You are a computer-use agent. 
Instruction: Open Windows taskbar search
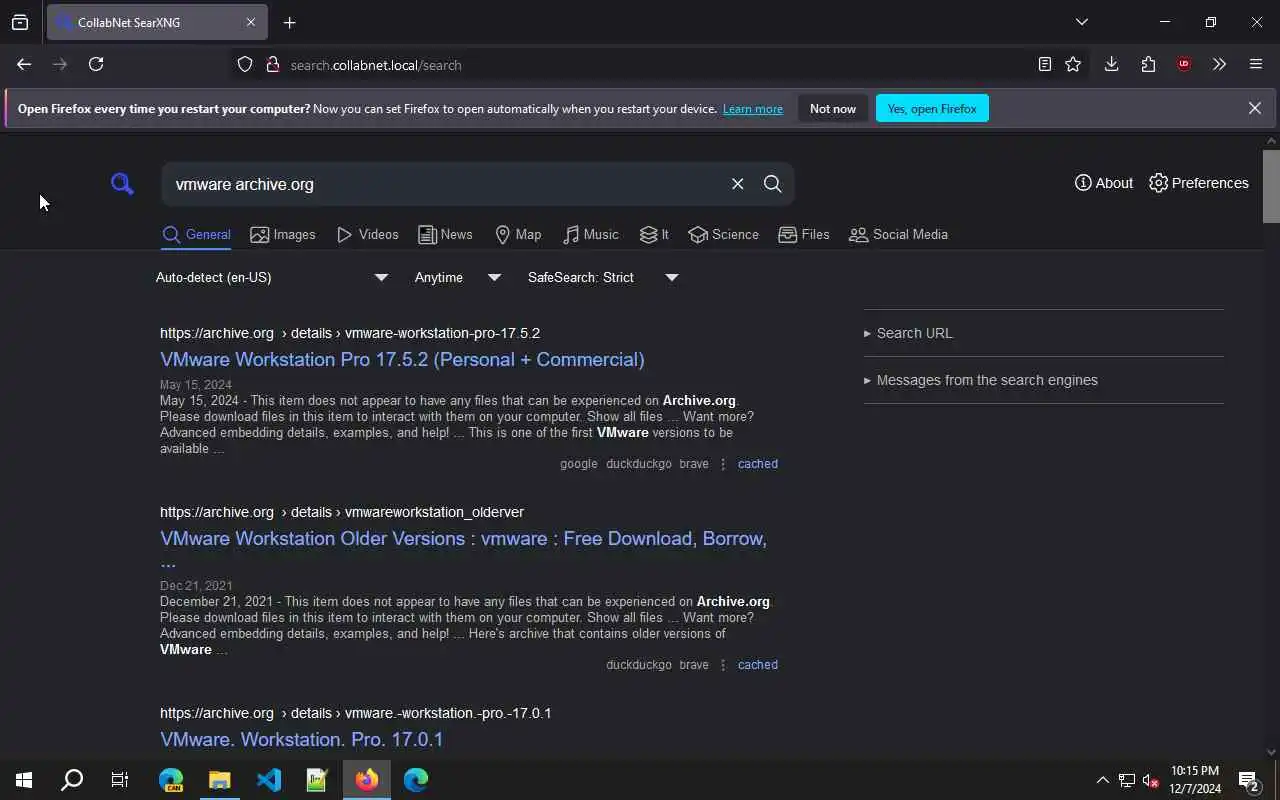(72, 780)
